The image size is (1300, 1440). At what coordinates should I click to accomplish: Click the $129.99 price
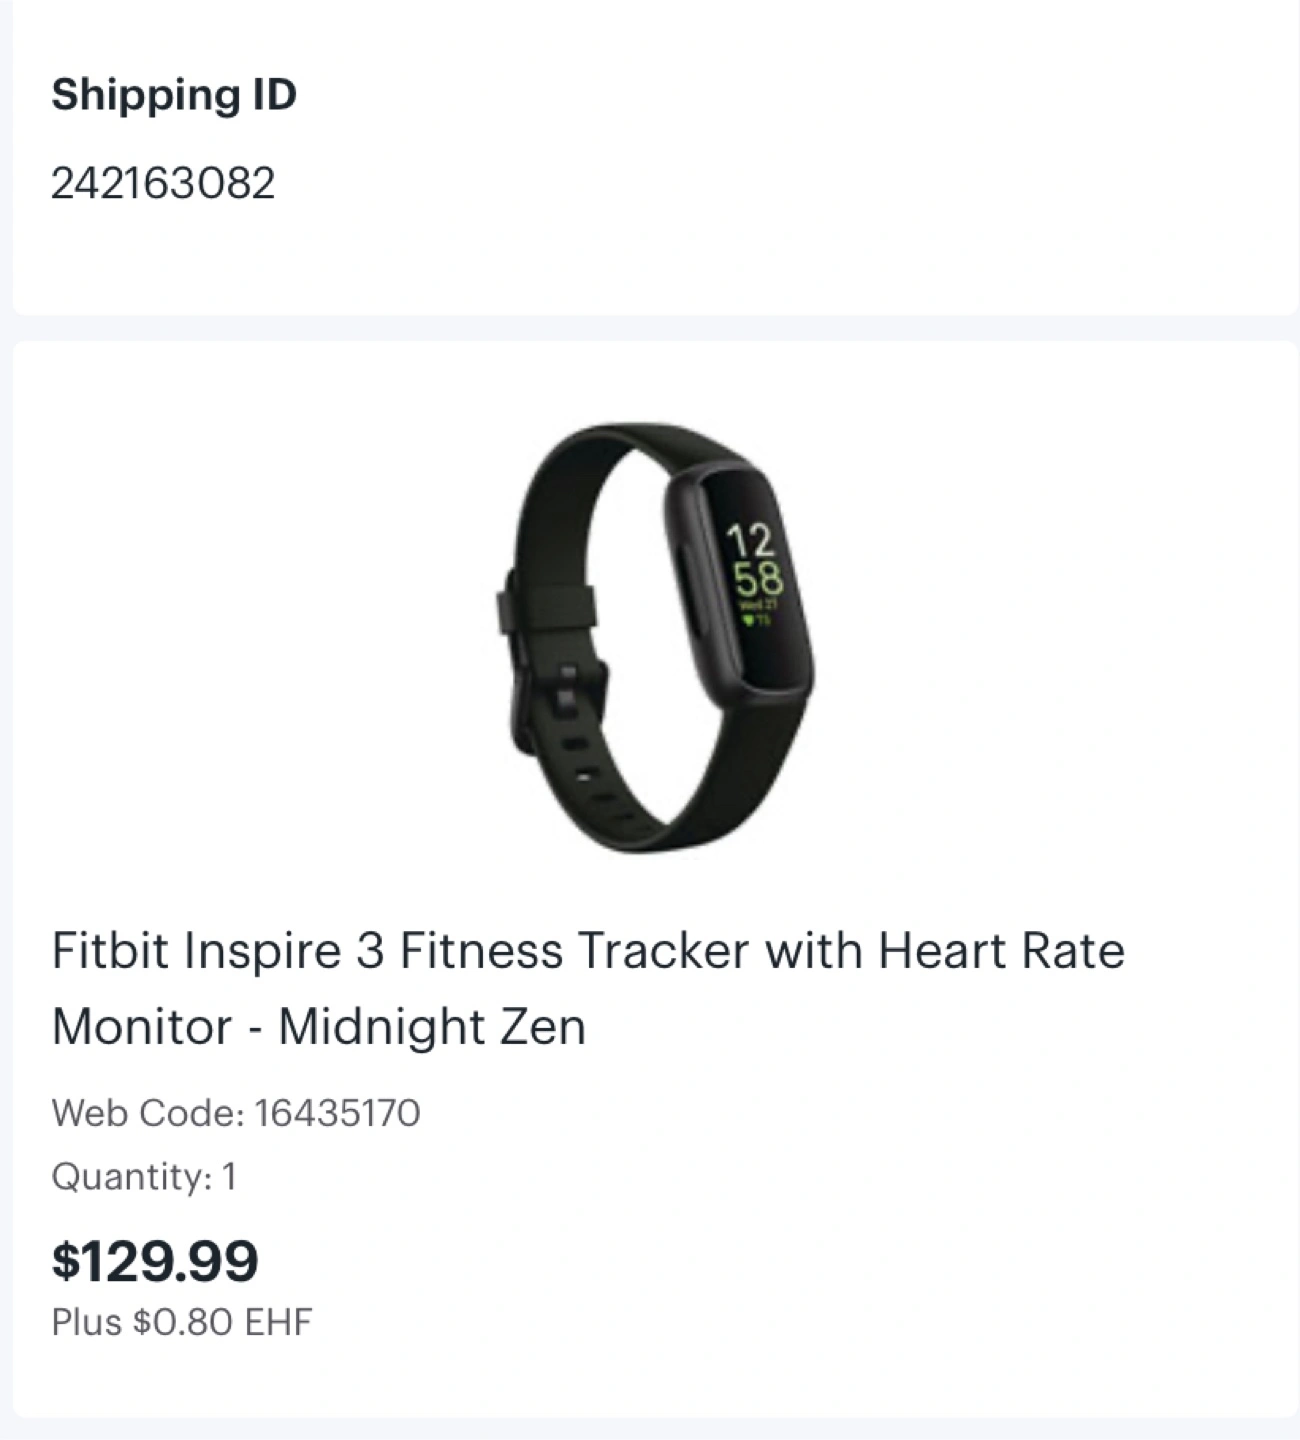(x=155, y=1260)
